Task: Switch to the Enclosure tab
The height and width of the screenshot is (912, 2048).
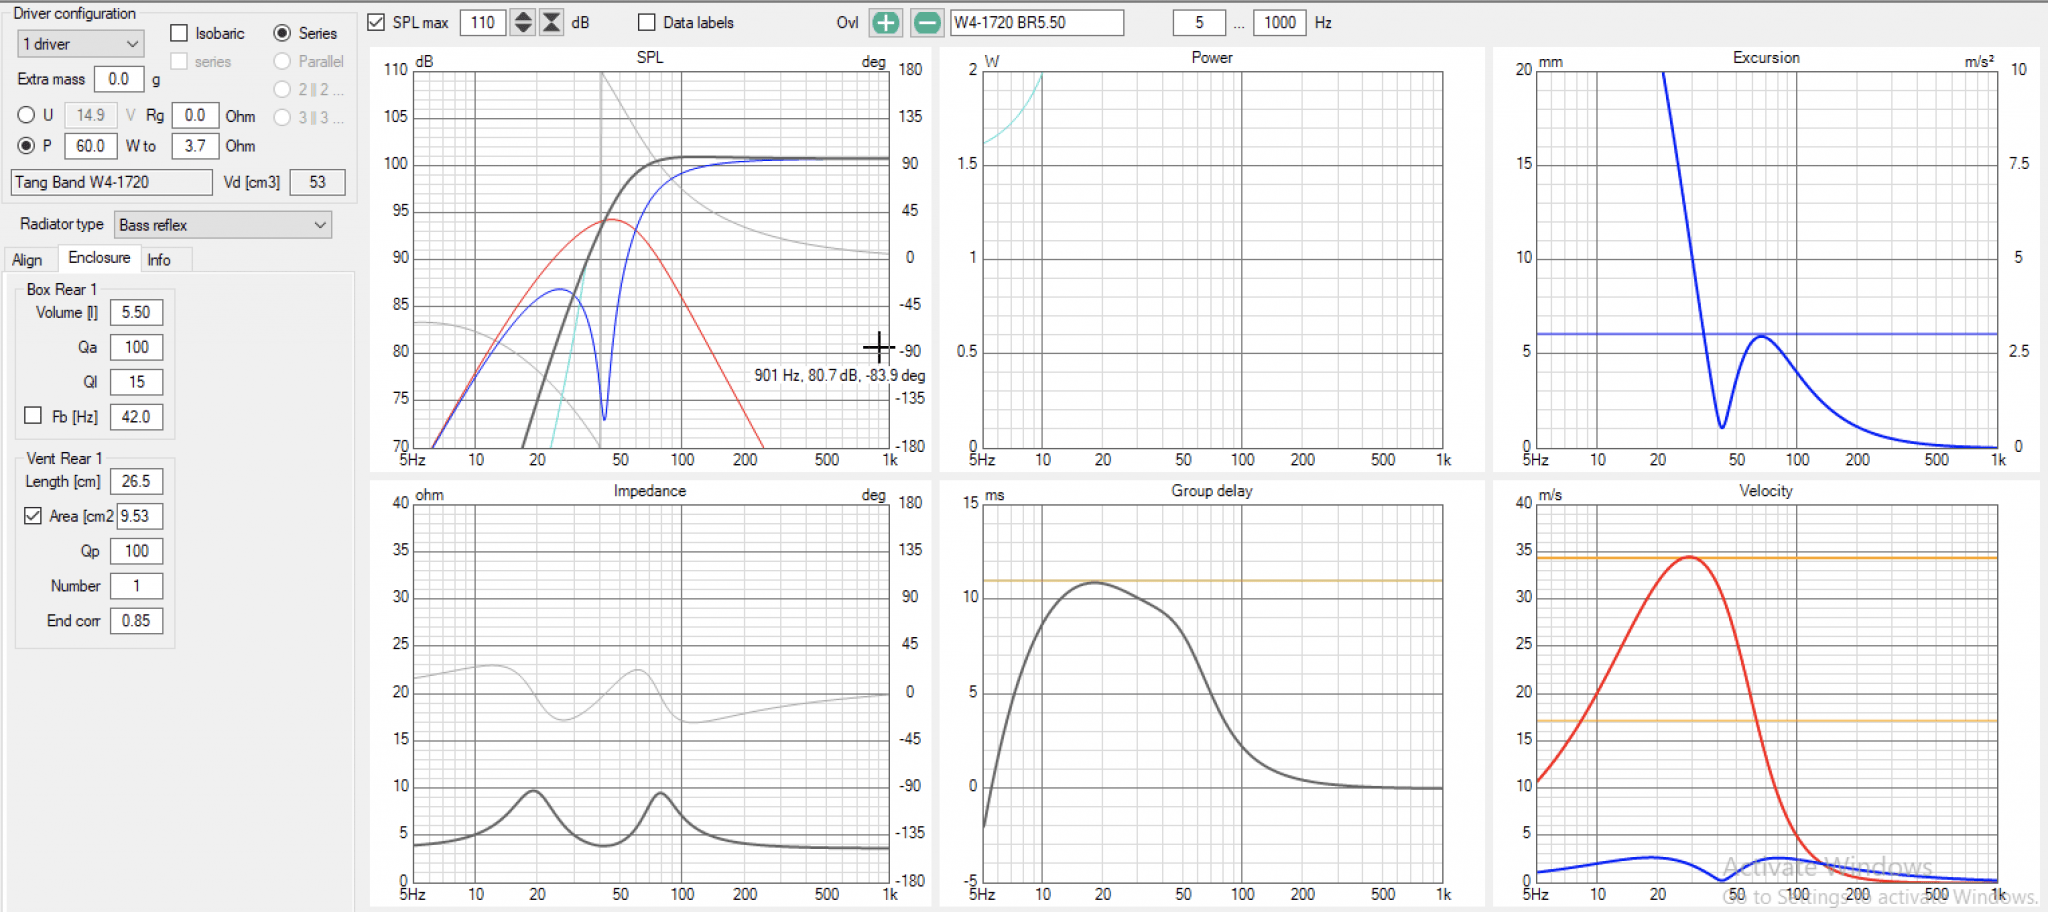Action: [x=99, y=258]
